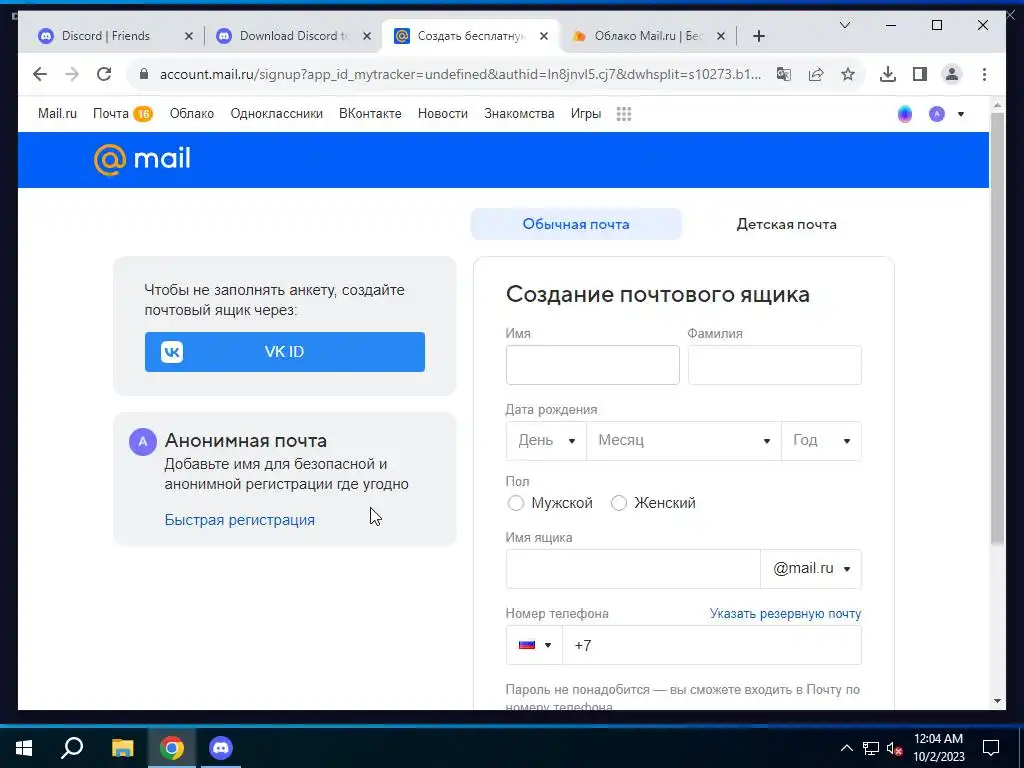
Task: Close the Discord | Friends tab
Action: point(189,37)
